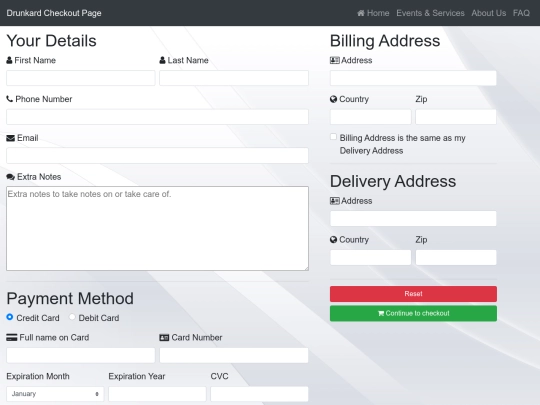Click the Payment Method heading
Viewport: 540px width, 405px height.
click(70, 298)
